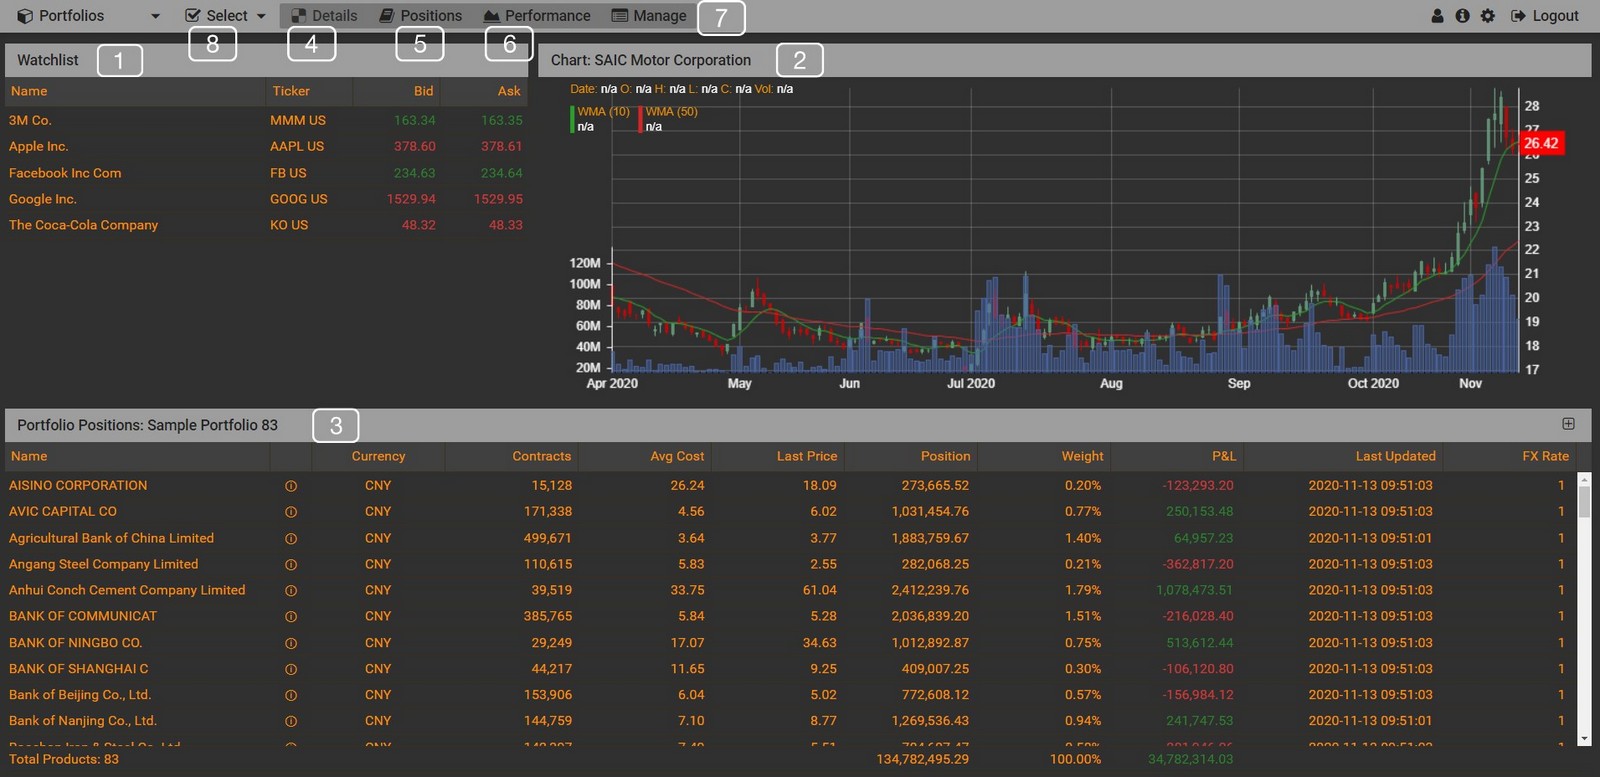
Task: Show info for BANK OF COMMUNICAT row
Action: click(x=291, y=617)
